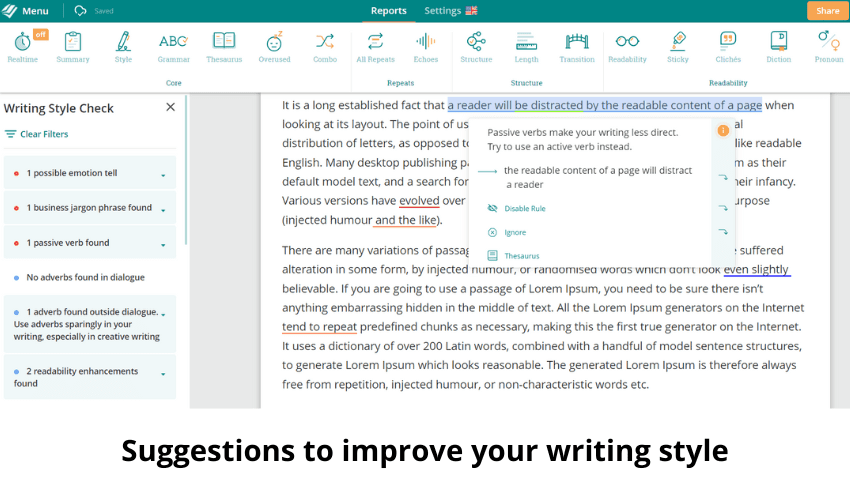The width and height of the screenshot is (850, 500).
Task: Apply the suggested active-voice replacement
Action: (597, 177)
